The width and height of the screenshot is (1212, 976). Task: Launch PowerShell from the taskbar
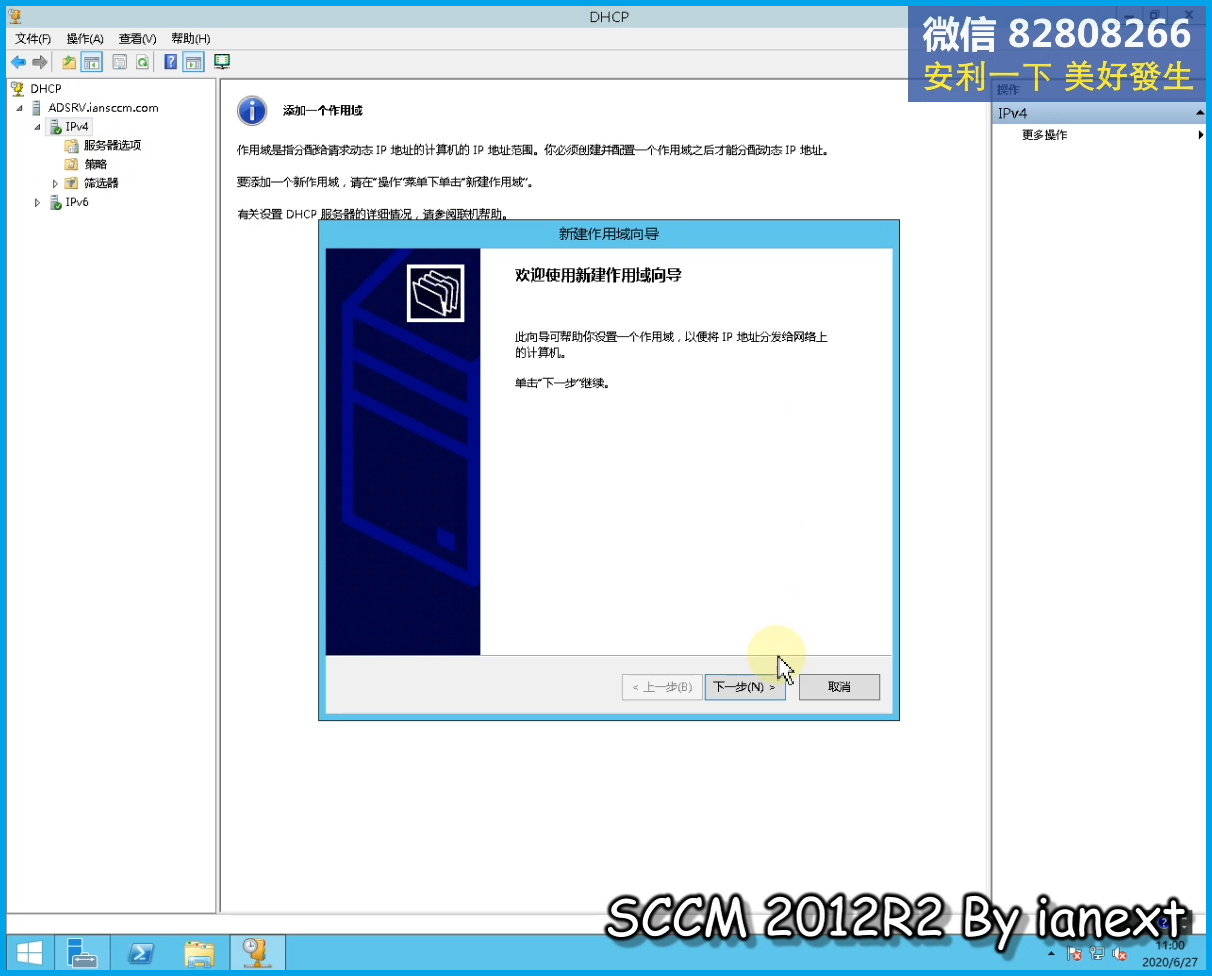(141, 952)
